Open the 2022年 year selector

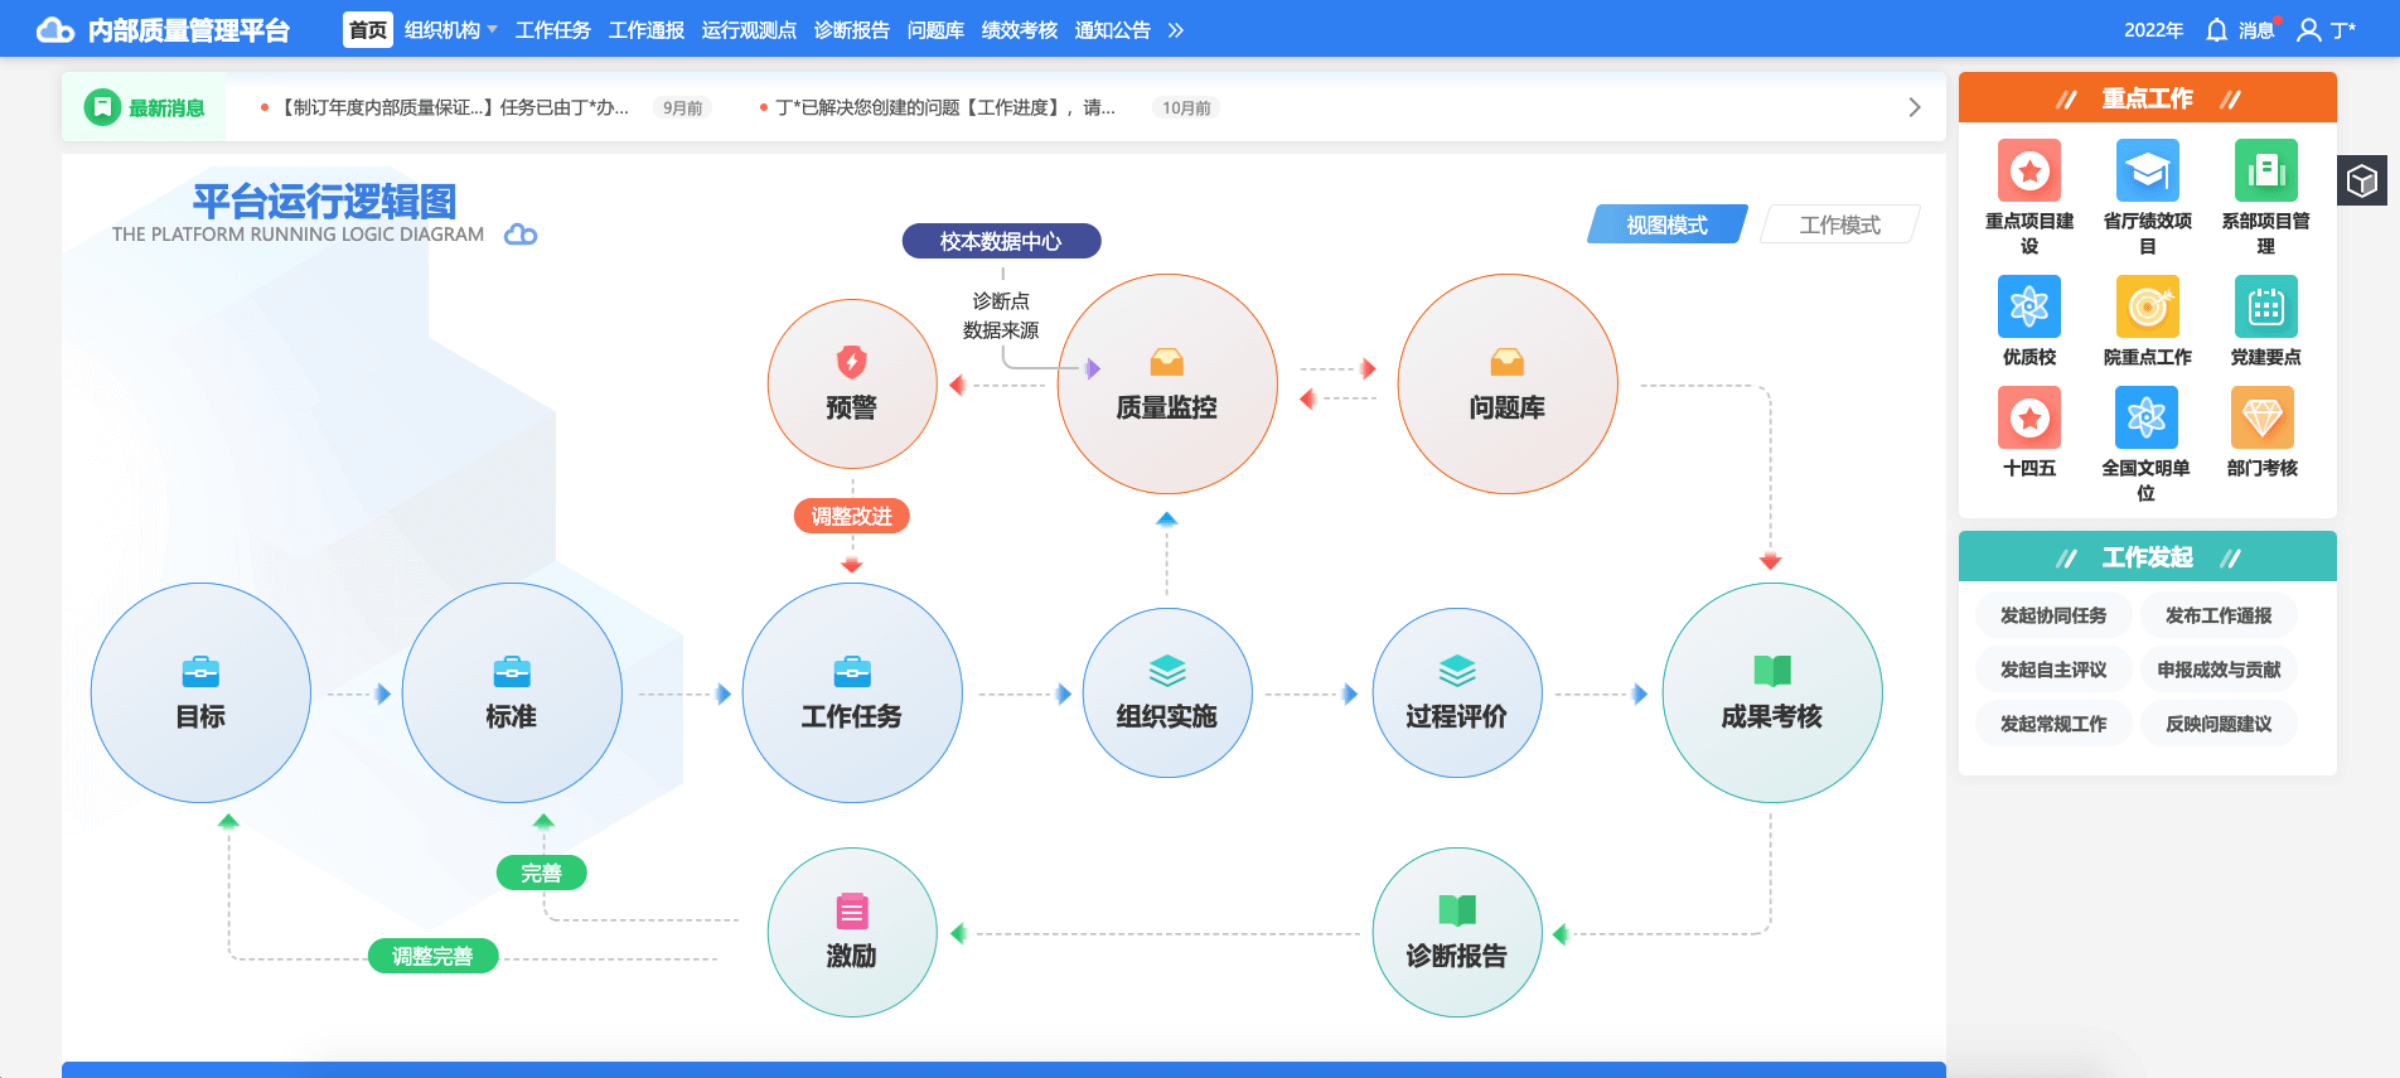click(x=2153, y=30)
